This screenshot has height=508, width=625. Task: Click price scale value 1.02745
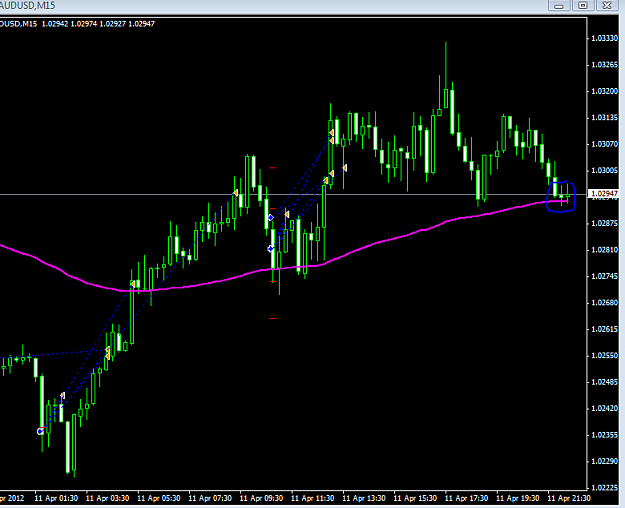click(604, 276)
